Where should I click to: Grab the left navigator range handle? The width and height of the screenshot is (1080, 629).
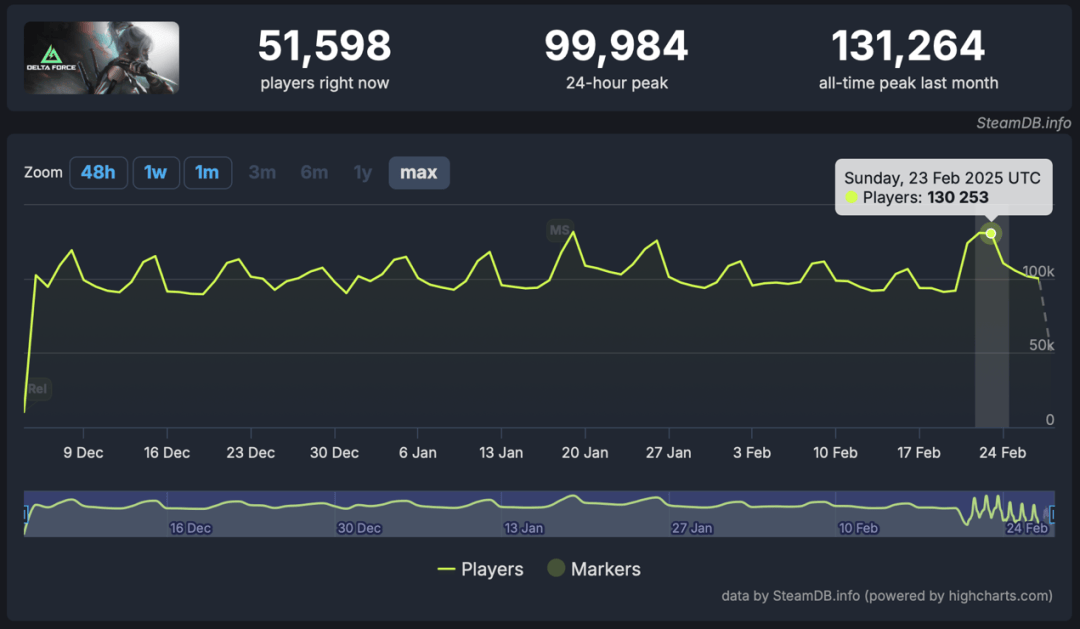pyautogui.click(x=25, y=514)
